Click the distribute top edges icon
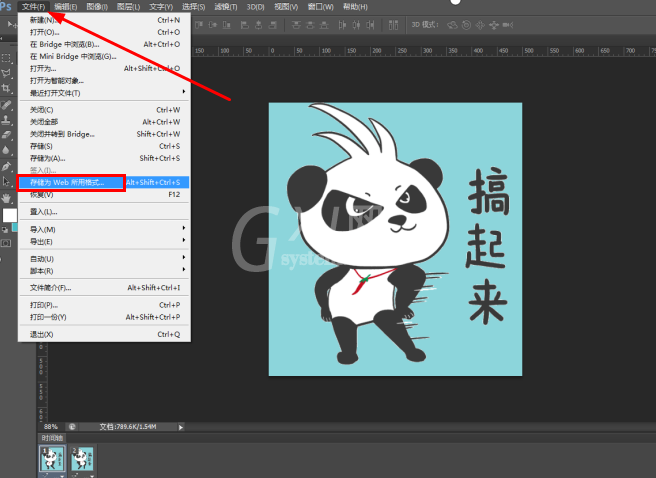 (x=296, y=25)
